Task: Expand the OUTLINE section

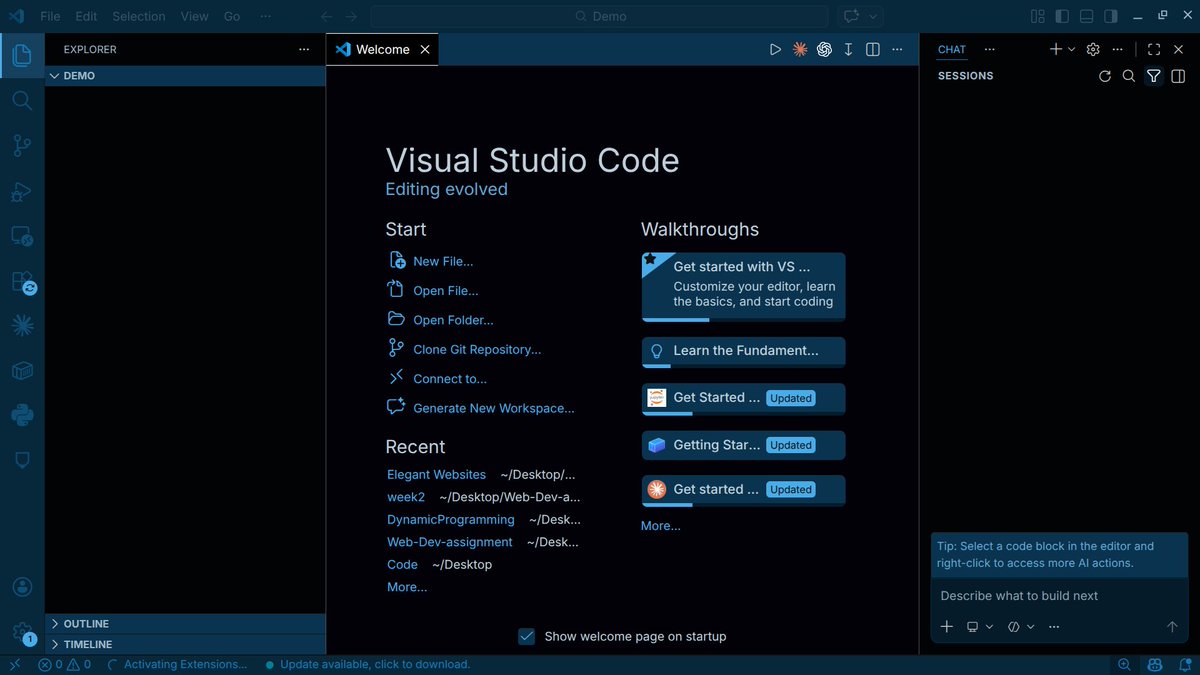Action: pos(185,623)
